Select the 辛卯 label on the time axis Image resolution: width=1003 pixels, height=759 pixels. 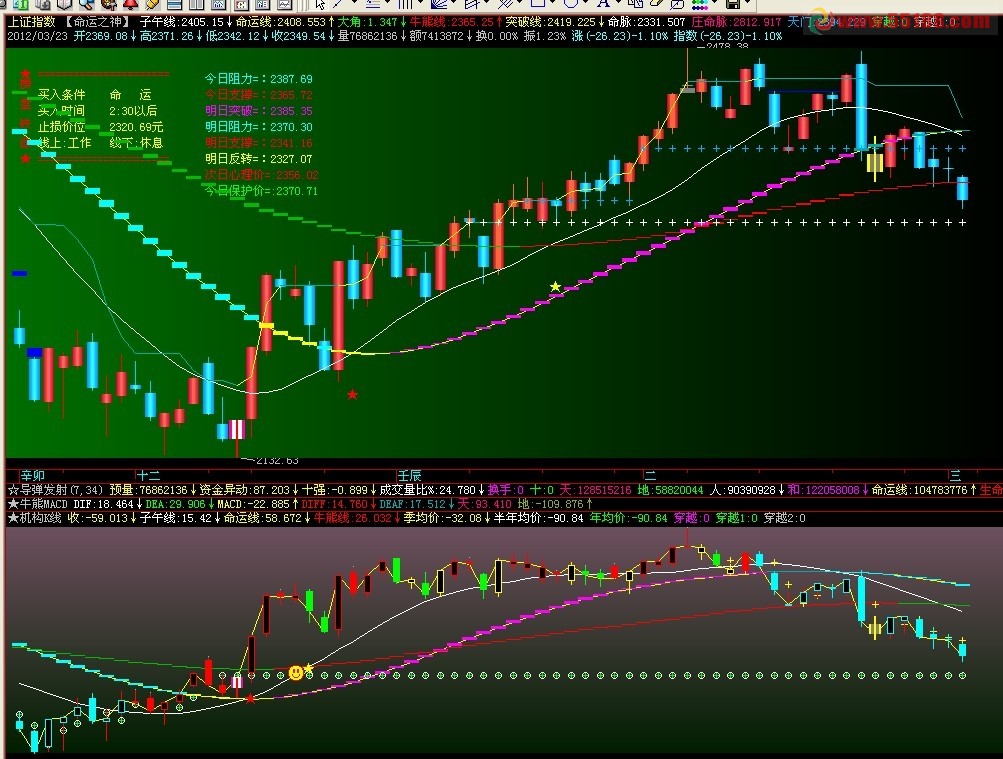click(33, 475)
